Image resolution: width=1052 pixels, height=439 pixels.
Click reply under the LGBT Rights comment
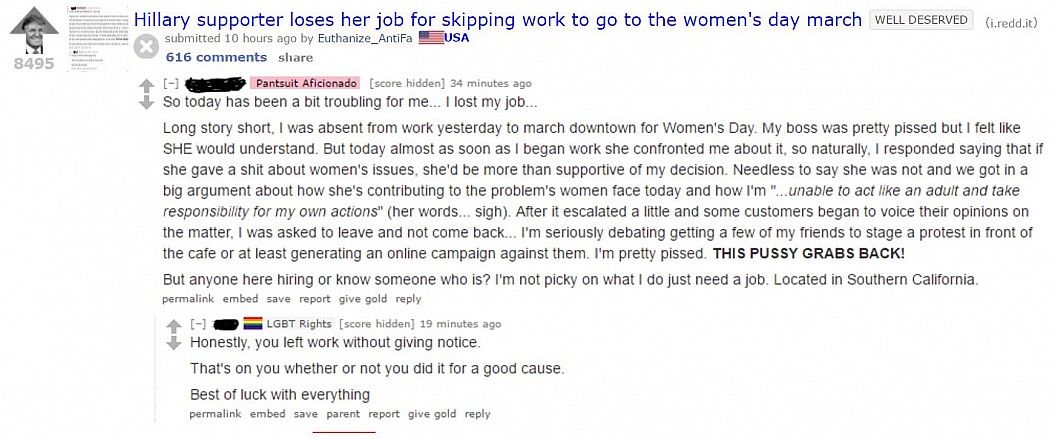pos(478,414)
